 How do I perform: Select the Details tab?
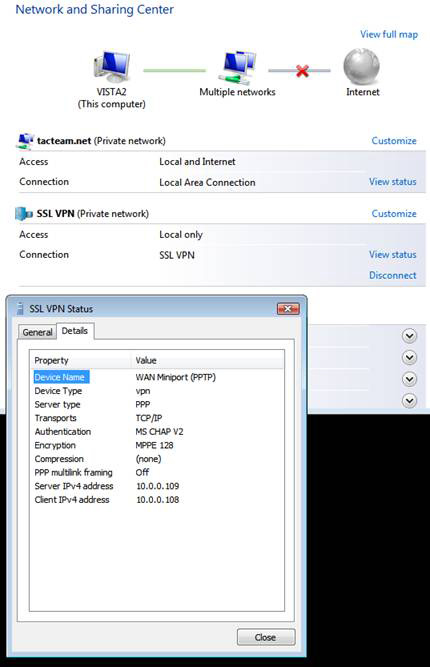click(75, 331)
